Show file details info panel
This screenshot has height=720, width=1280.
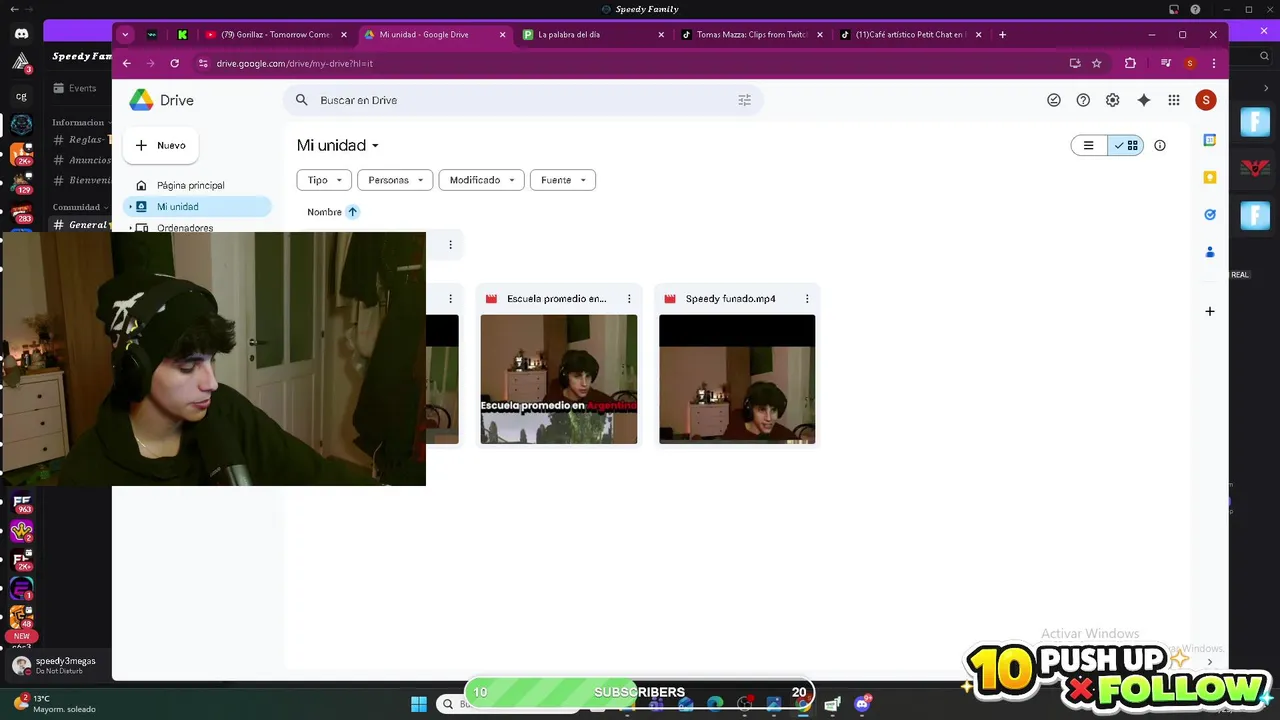click(x=1160, y=145)
